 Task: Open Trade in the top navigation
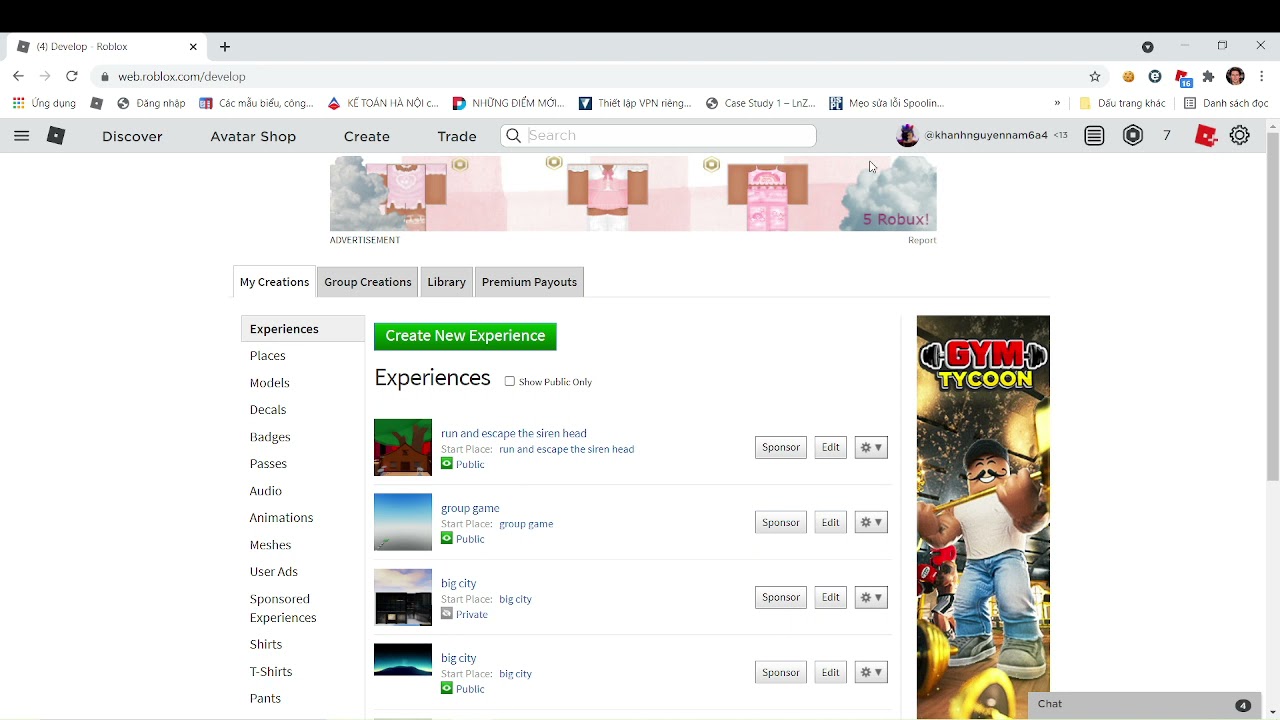tap(457, 136)
